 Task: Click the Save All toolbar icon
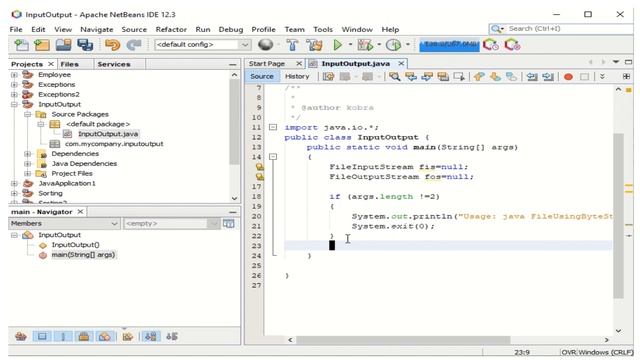pos(85,45)
